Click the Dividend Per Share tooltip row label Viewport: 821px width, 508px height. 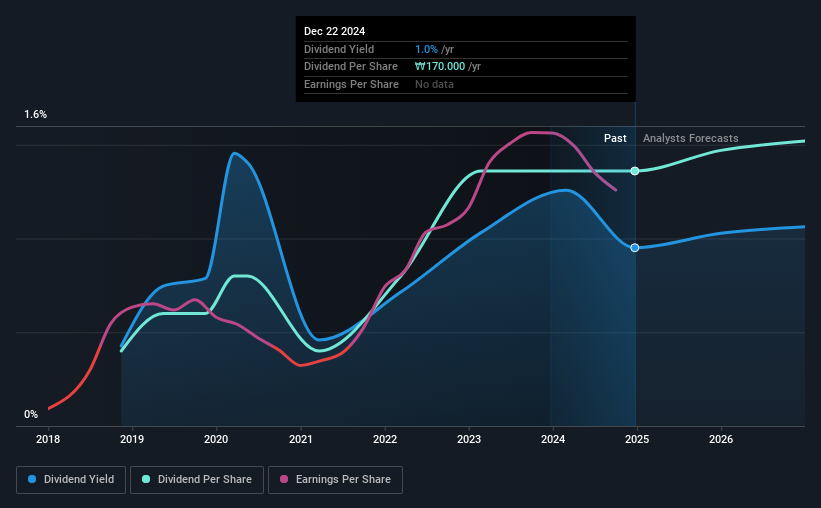tap(351, 67)
